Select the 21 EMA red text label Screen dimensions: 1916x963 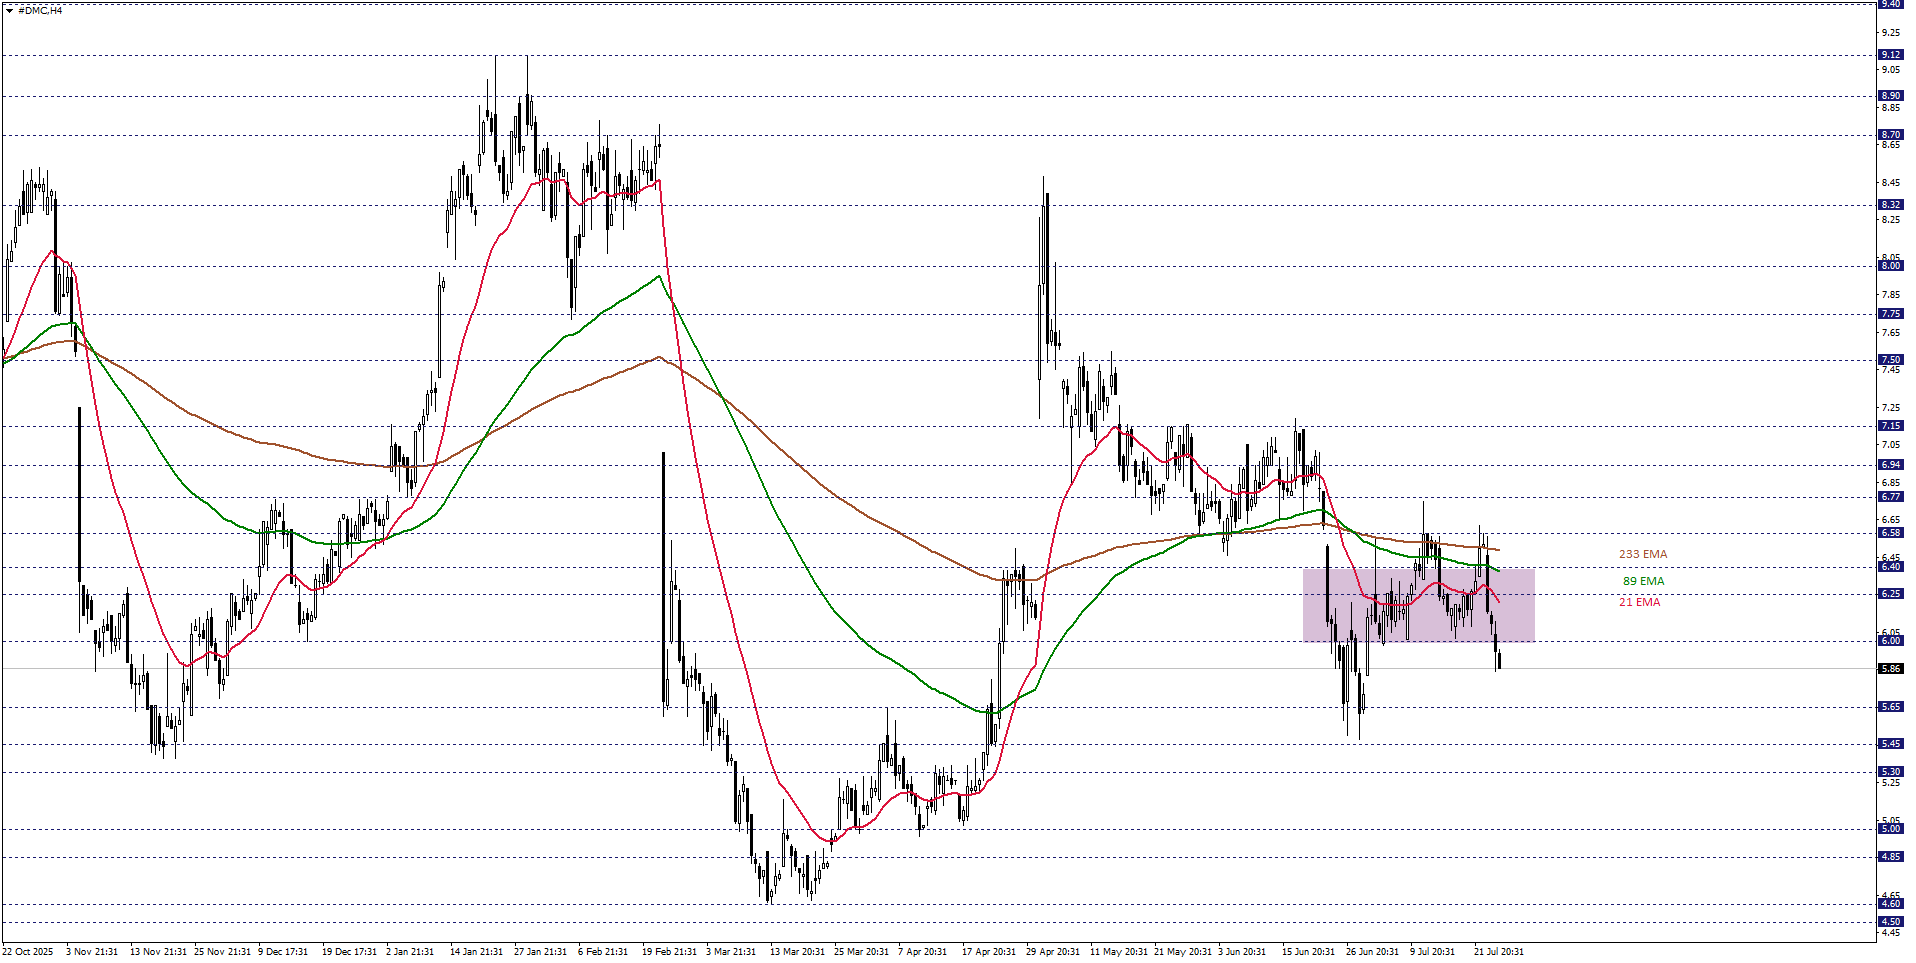point(1639,602)
